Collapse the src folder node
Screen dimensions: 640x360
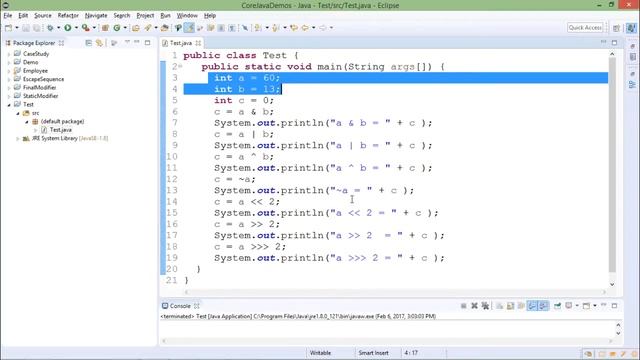coord(18,113)
